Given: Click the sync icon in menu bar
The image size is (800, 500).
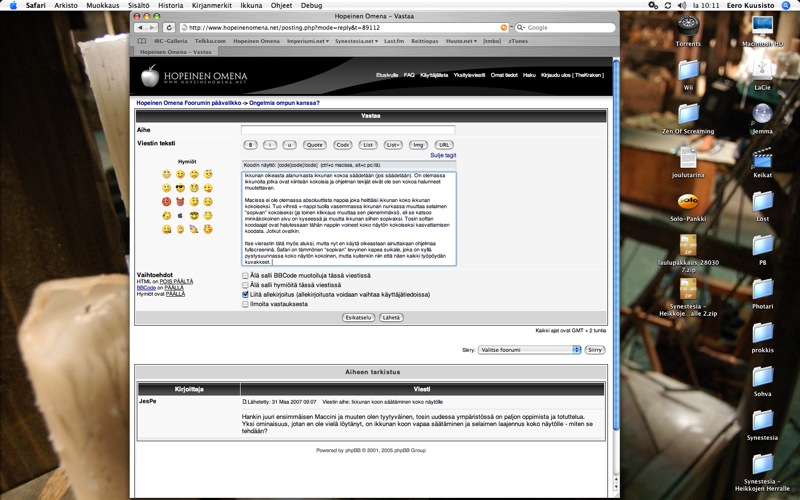Looking at the screenshot, I should point(668,5).
